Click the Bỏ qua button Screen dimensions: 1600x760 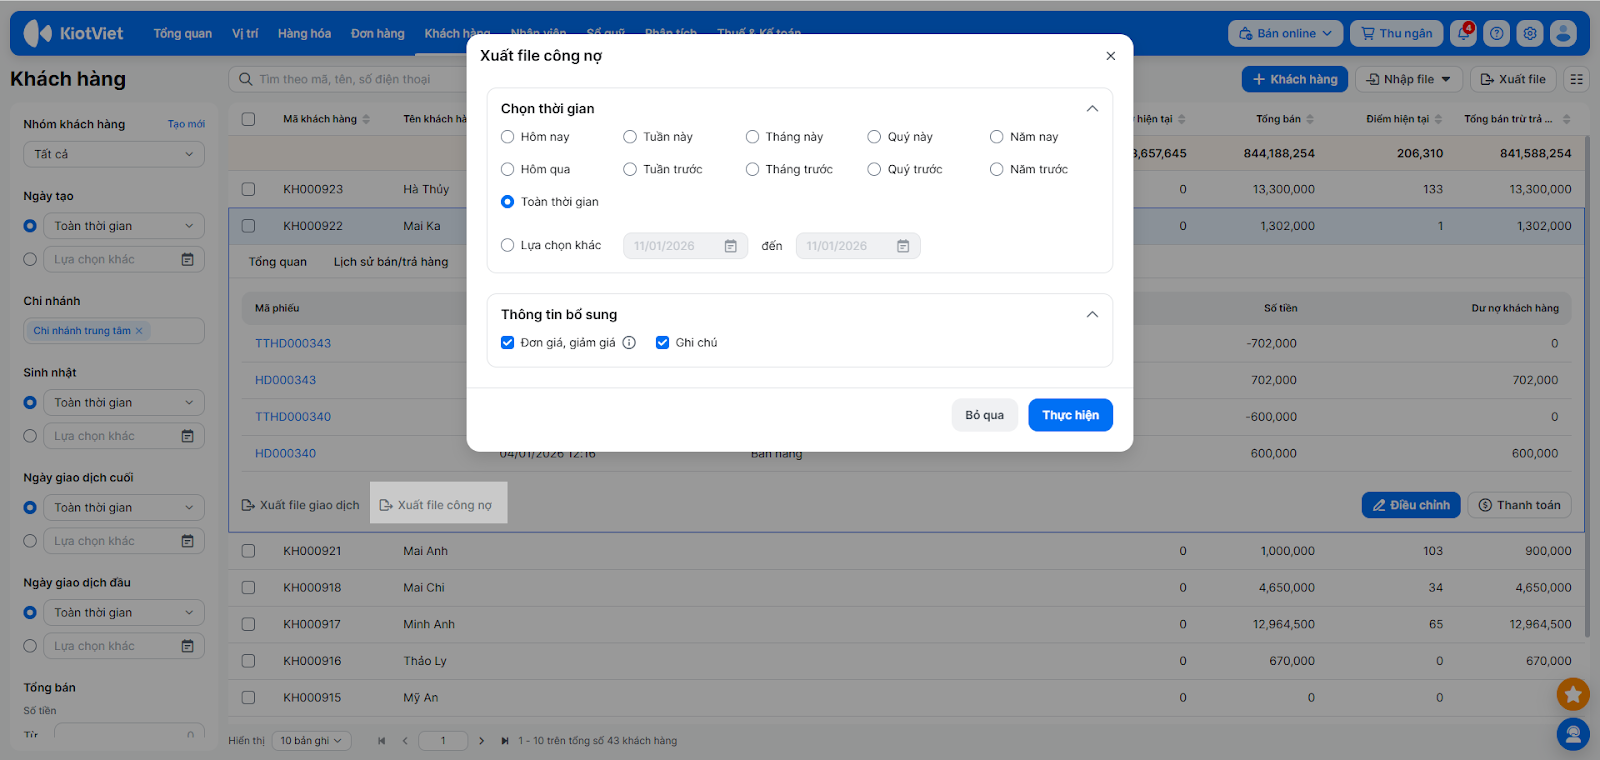coord(985,415)
